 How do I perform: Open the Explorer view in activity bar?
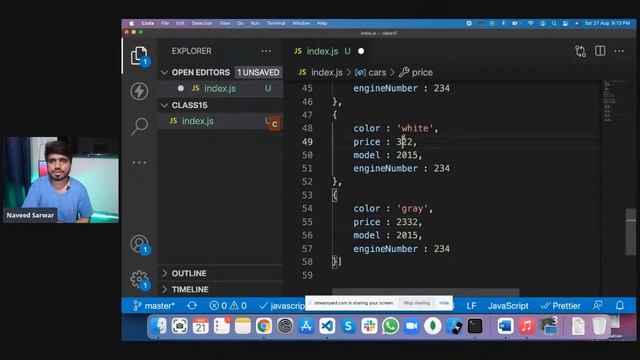pyautogui.click(x=139, y=56)
